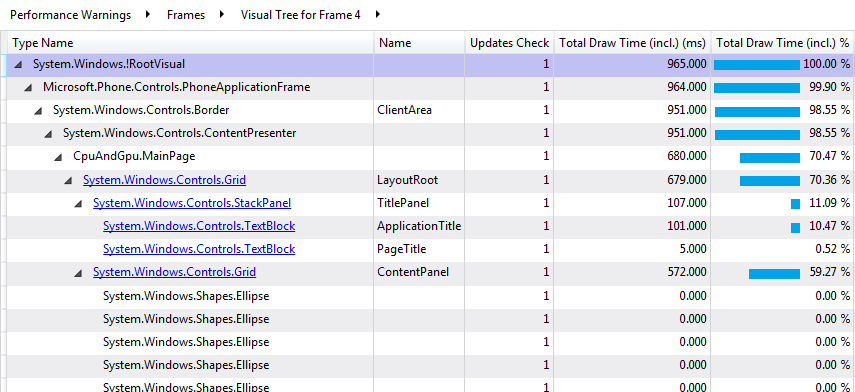Go to Performance Warnings breadcrumb

(70, 15)
